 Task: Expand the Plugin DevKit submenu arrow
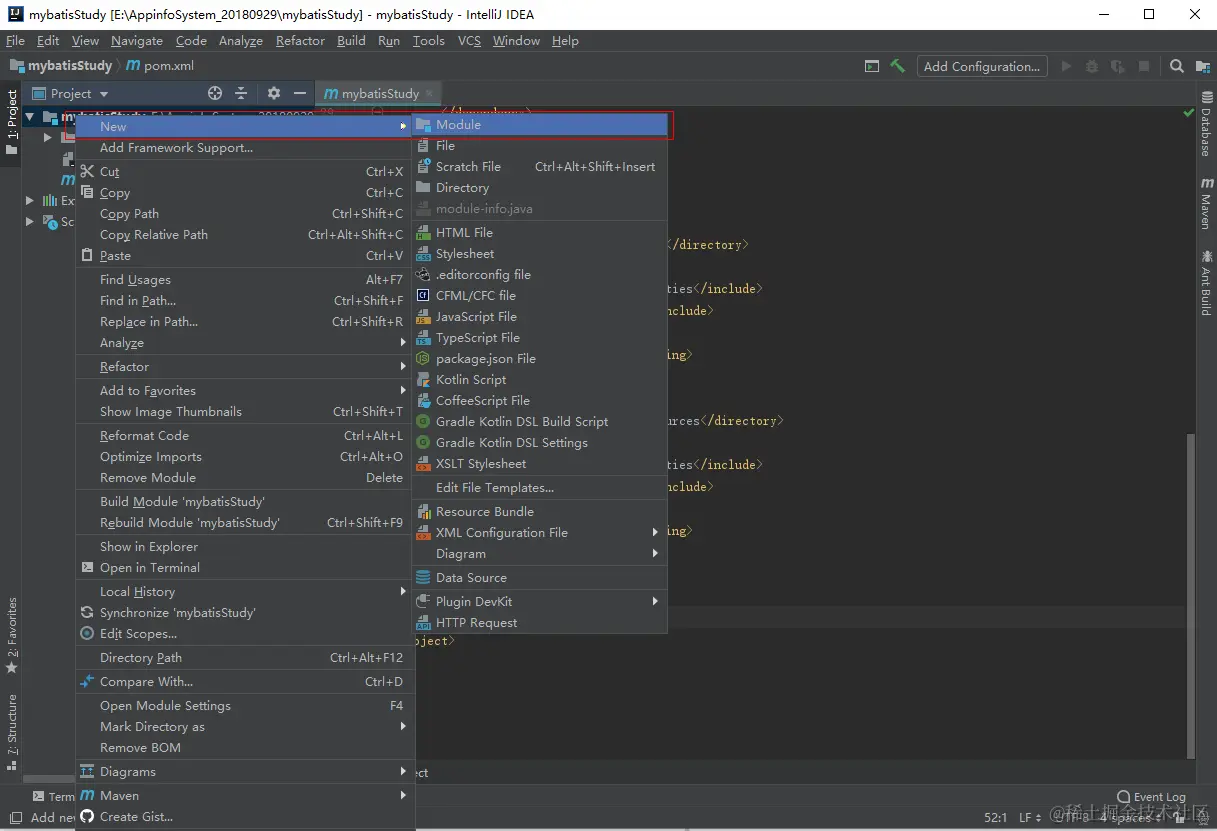coord(656,602)
